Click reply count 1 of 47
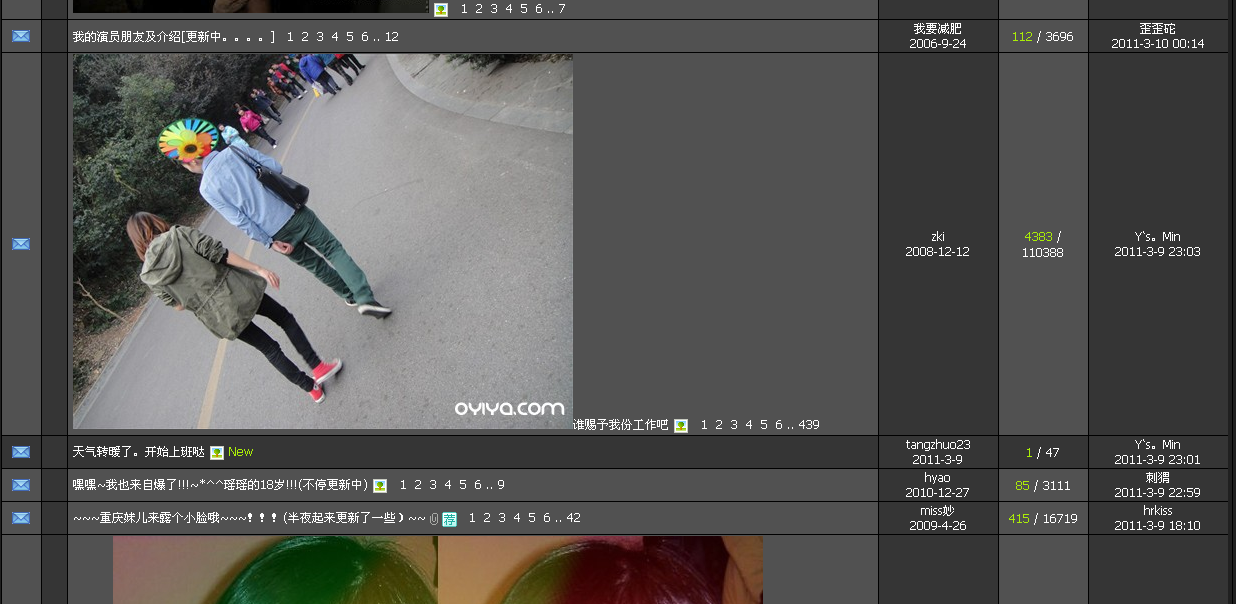This screenshot has height=604, width=1236. pyautogui.click(x=1029, y=453)
